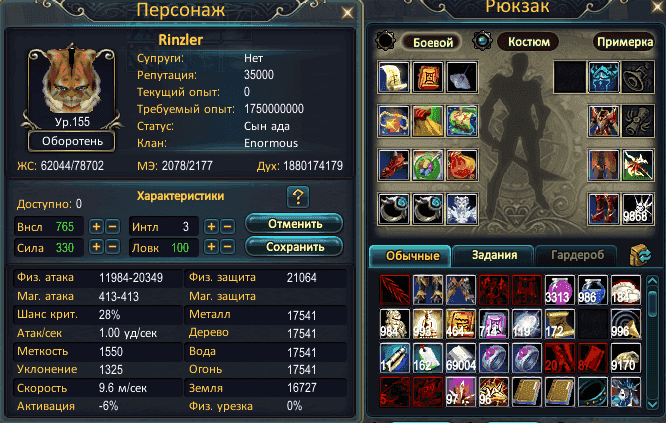Image resolution: width=666 pixels, height=423 pixels.
Task: Click the Отменить button
Action: pos(294,224)
